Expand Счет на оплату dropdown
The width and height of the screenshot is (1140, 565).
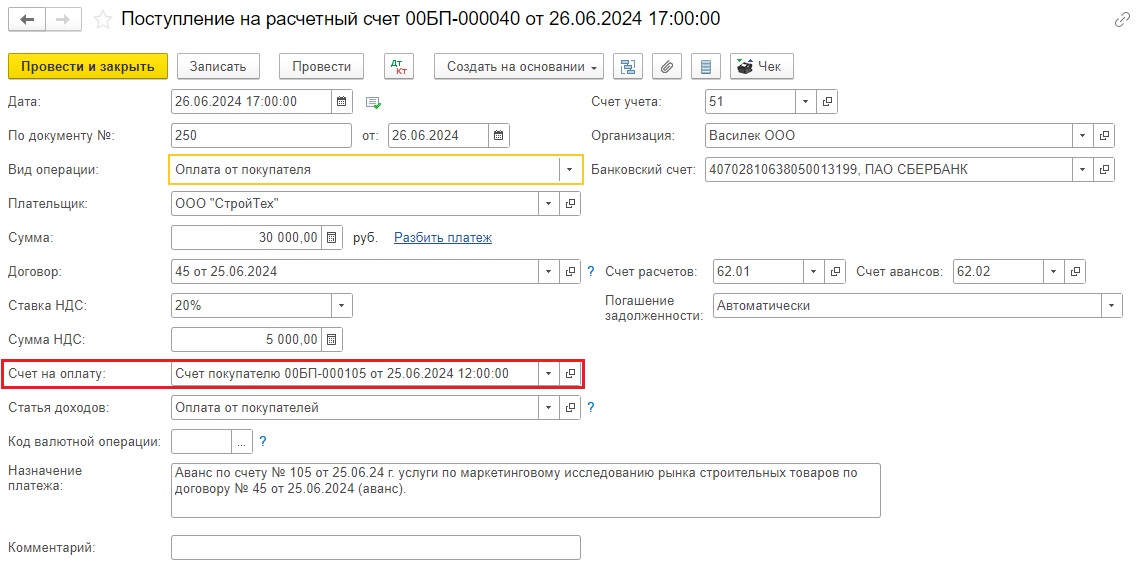pyautogui.click(x=549, y=374)
